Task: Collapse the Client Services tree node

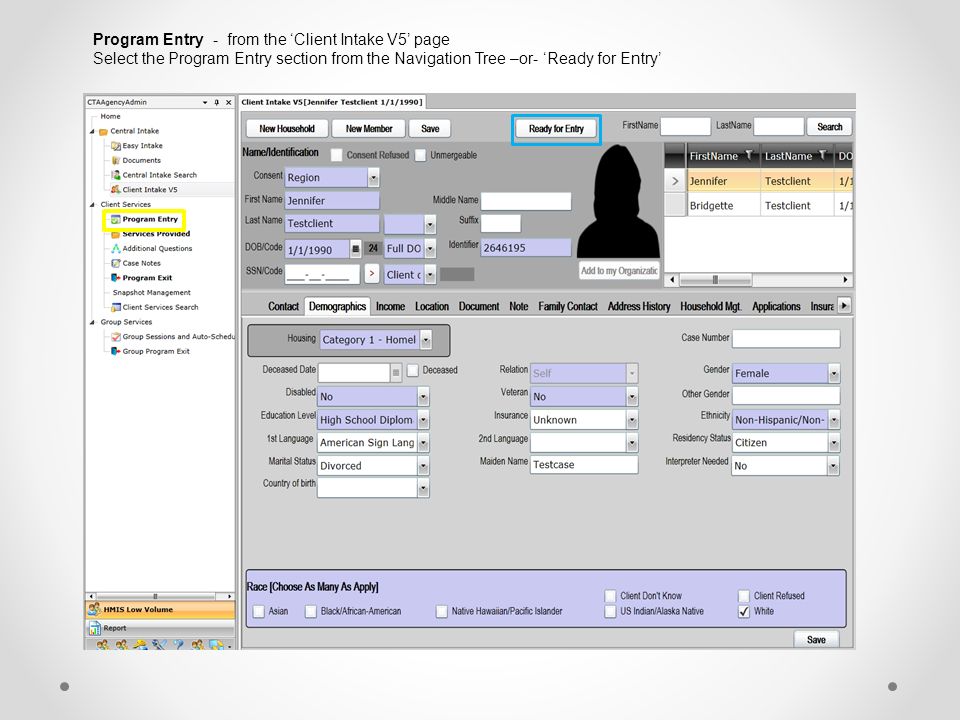Action: (92, 204)
